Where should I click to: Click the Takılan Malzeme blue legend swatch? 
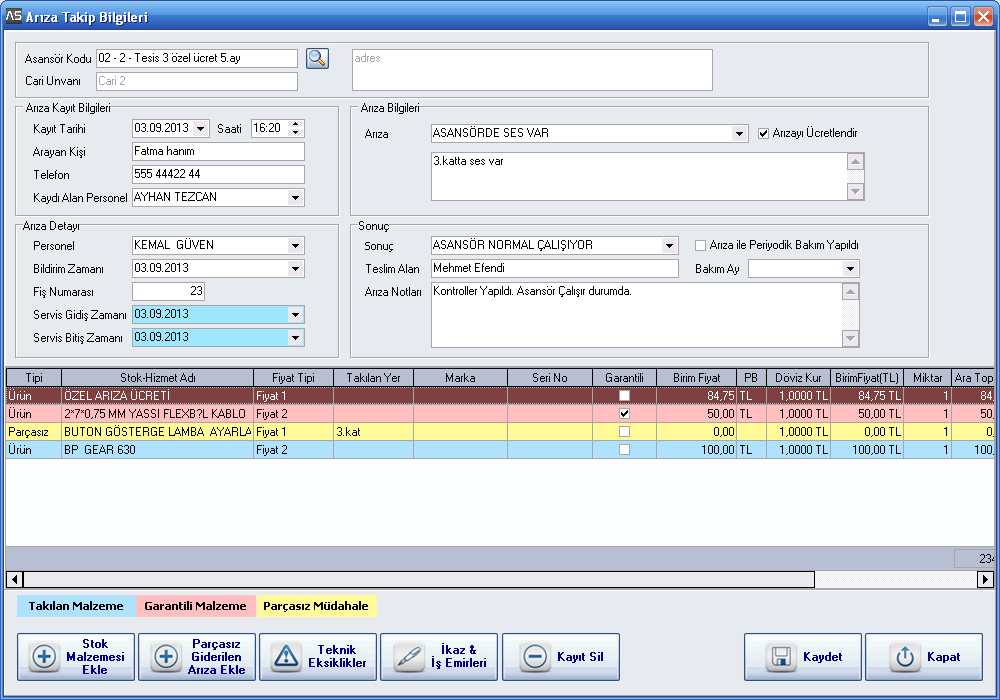coord(76,606)
